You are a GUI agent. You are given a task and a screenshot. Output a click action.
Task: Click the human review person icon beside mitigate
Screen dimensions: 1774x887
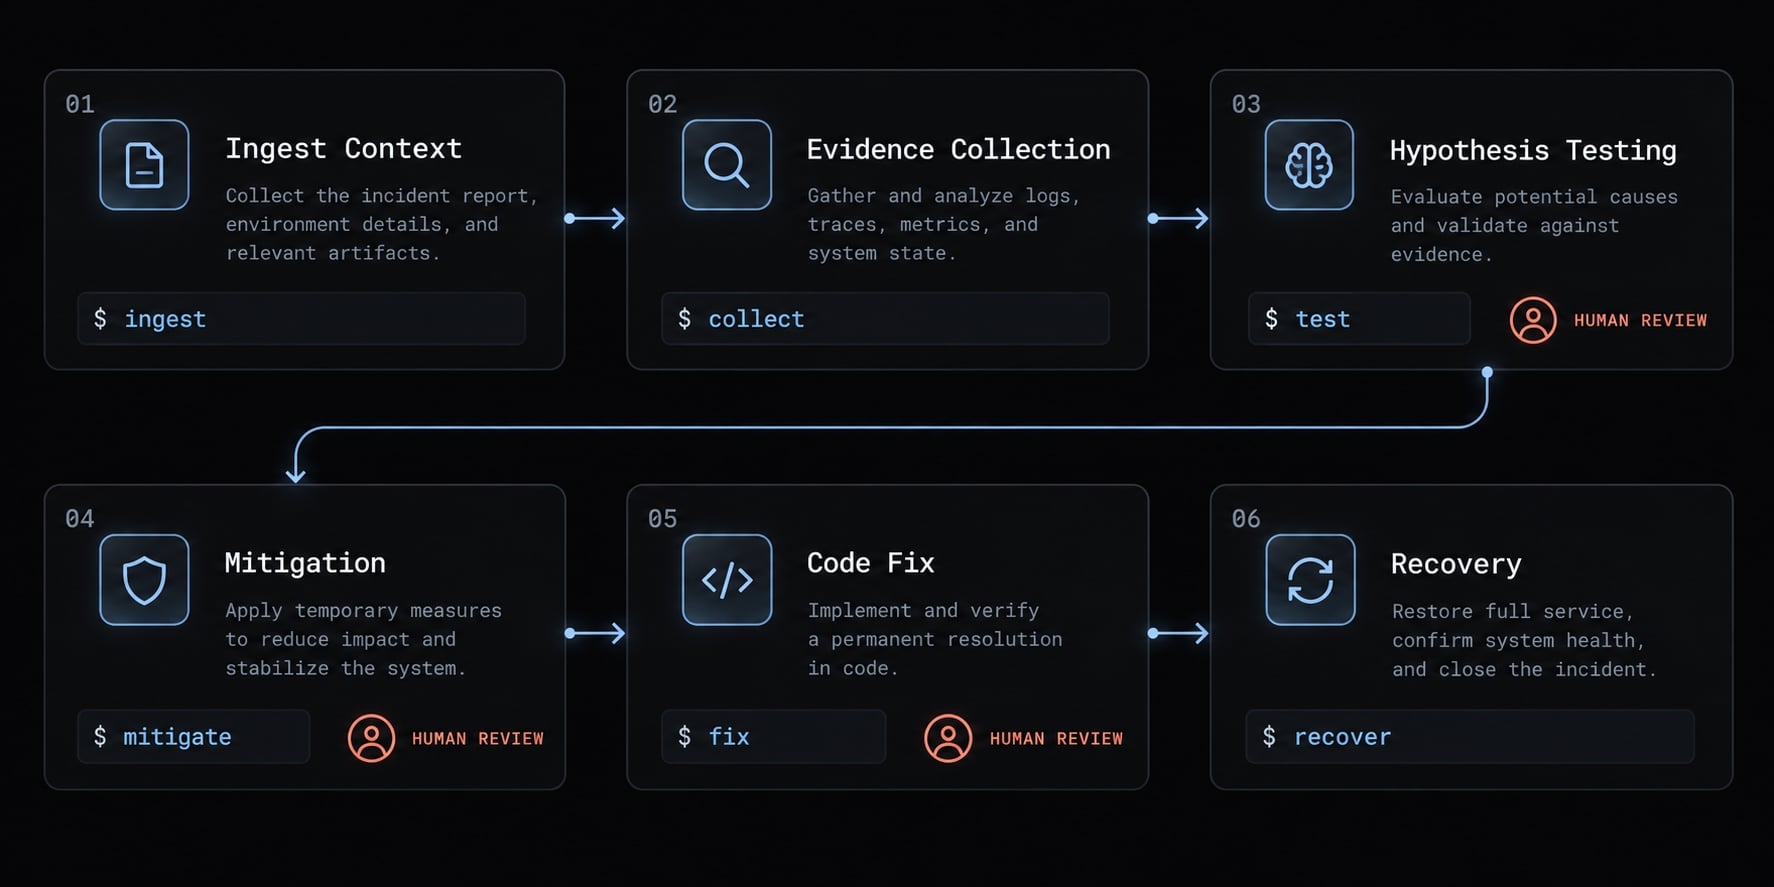click(371, 738)
